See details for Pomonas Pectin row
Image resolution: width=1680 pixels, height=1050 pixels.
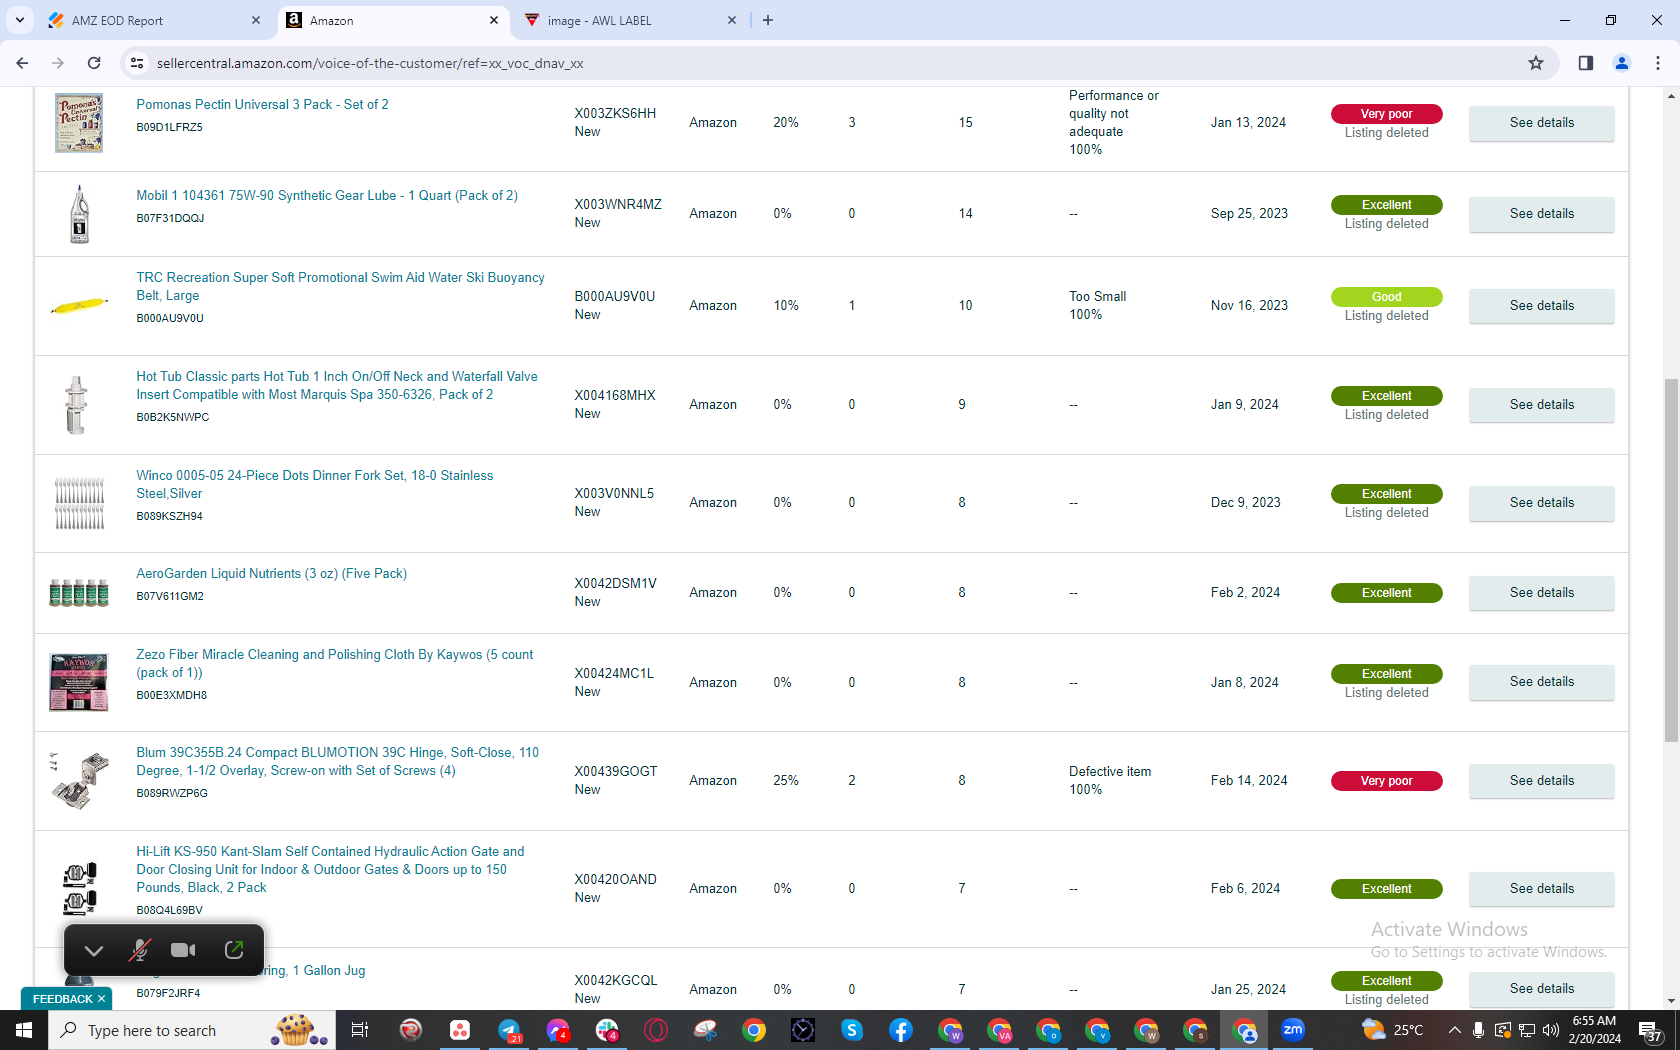click(1541, 123)
